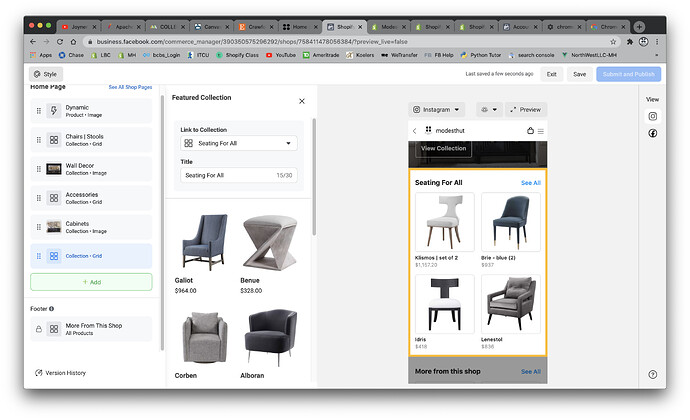Click the Idris chair product in preview
This screenshot has height=420, width=690.
click(444, 304)
